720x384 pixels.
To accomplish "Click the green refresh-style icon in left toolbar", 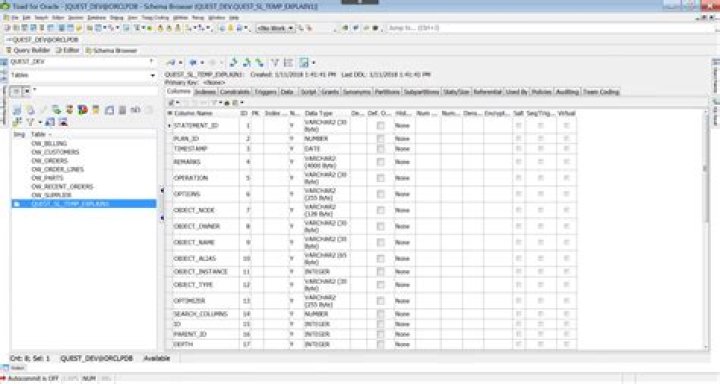I will [56, 110].
